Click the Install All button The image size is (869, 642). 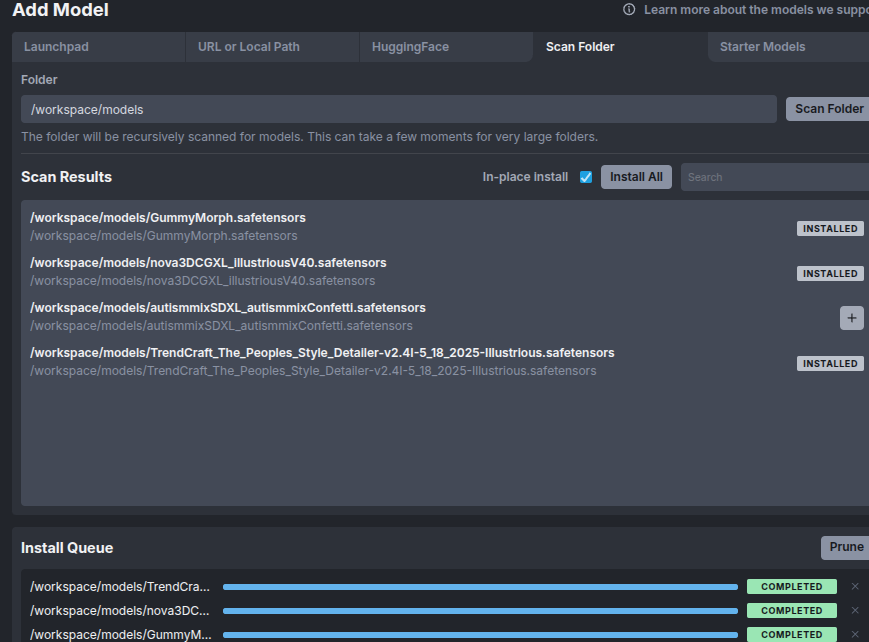[x=636, y=177]
